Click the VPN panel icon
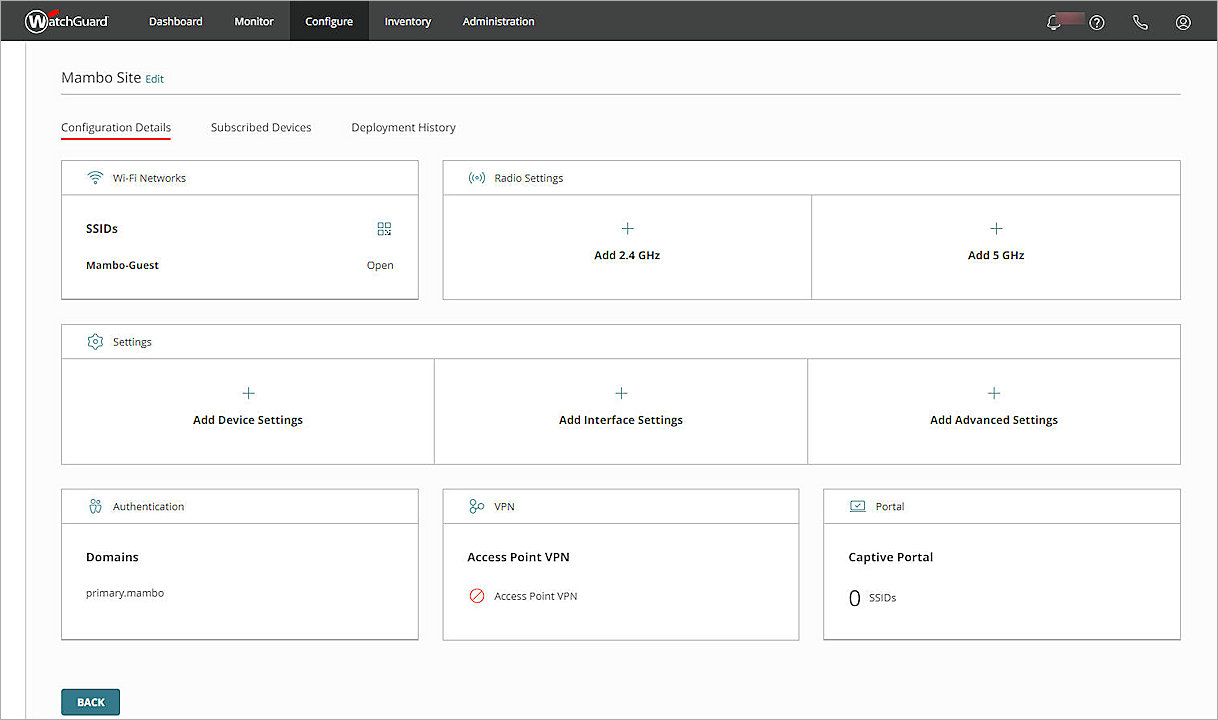1218x720 pixels. (x=476, y=505)
